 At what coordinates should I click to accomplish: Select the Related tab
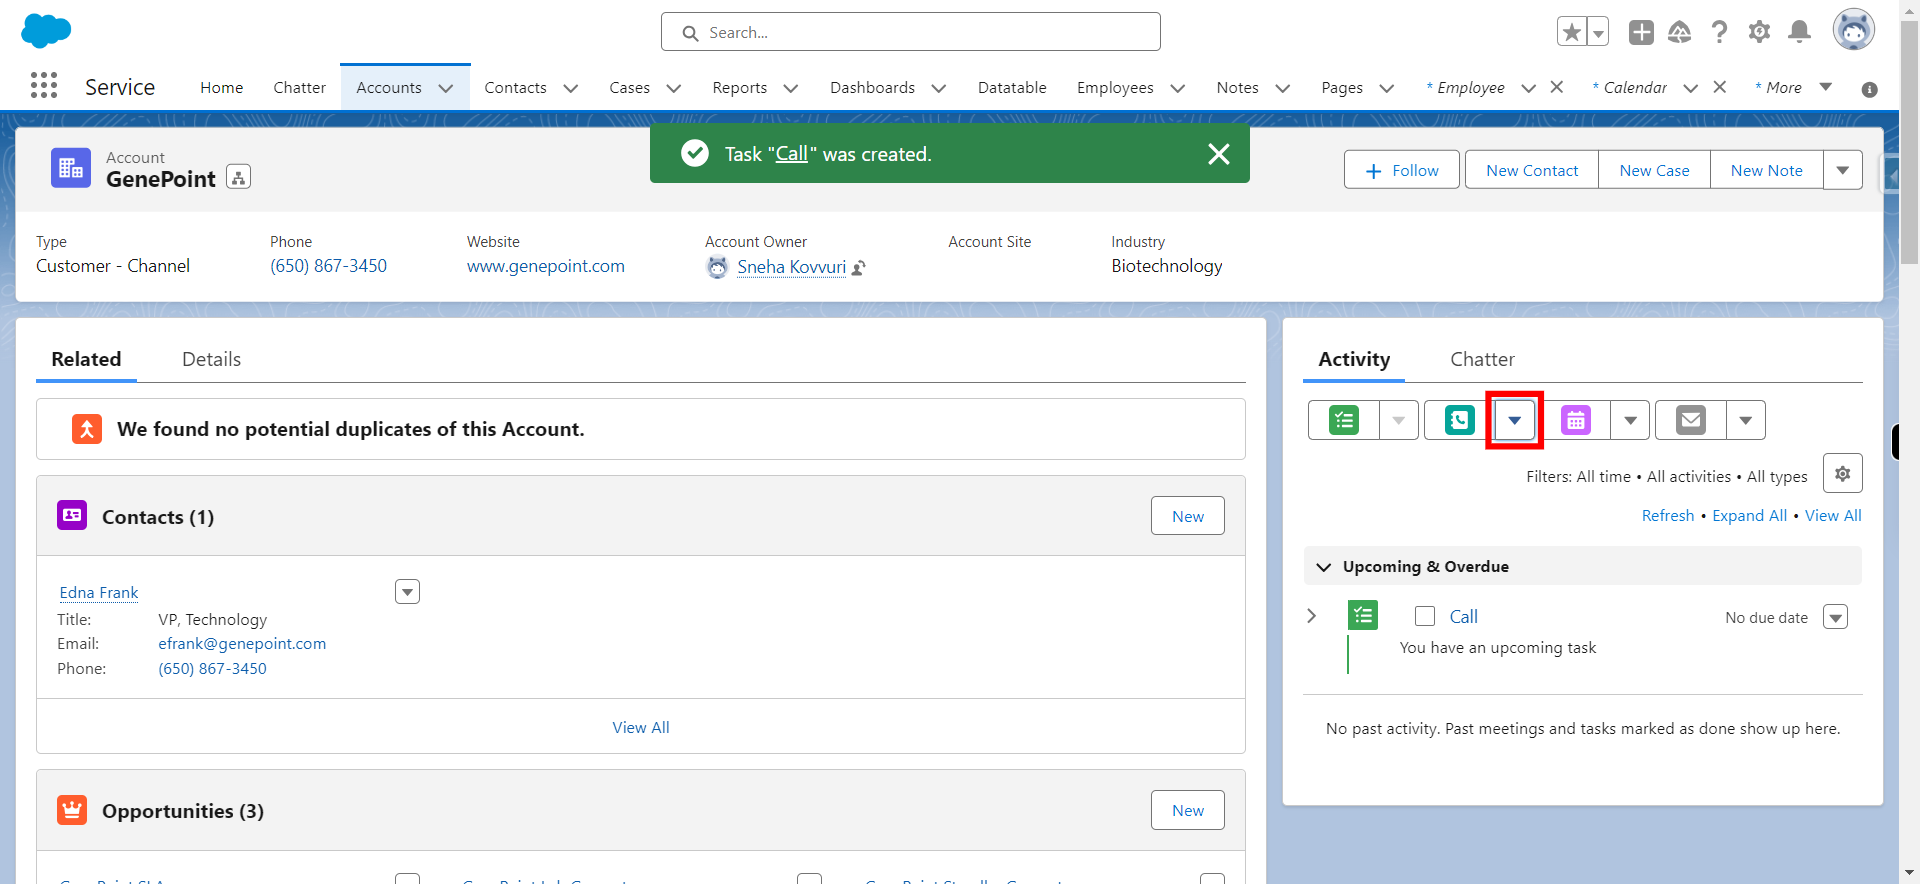point(86,359)
